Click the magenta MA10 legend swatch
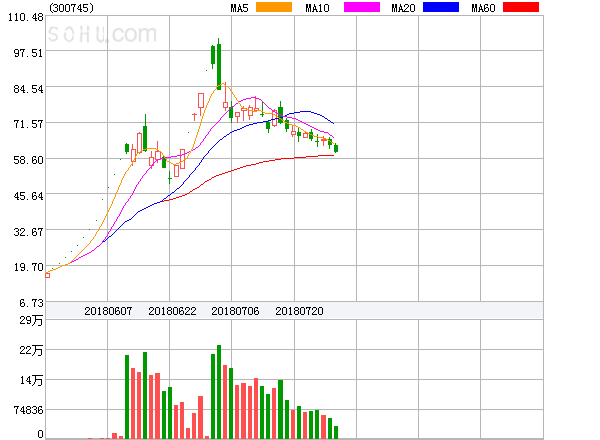600x440 pixels. pos(362,7)
